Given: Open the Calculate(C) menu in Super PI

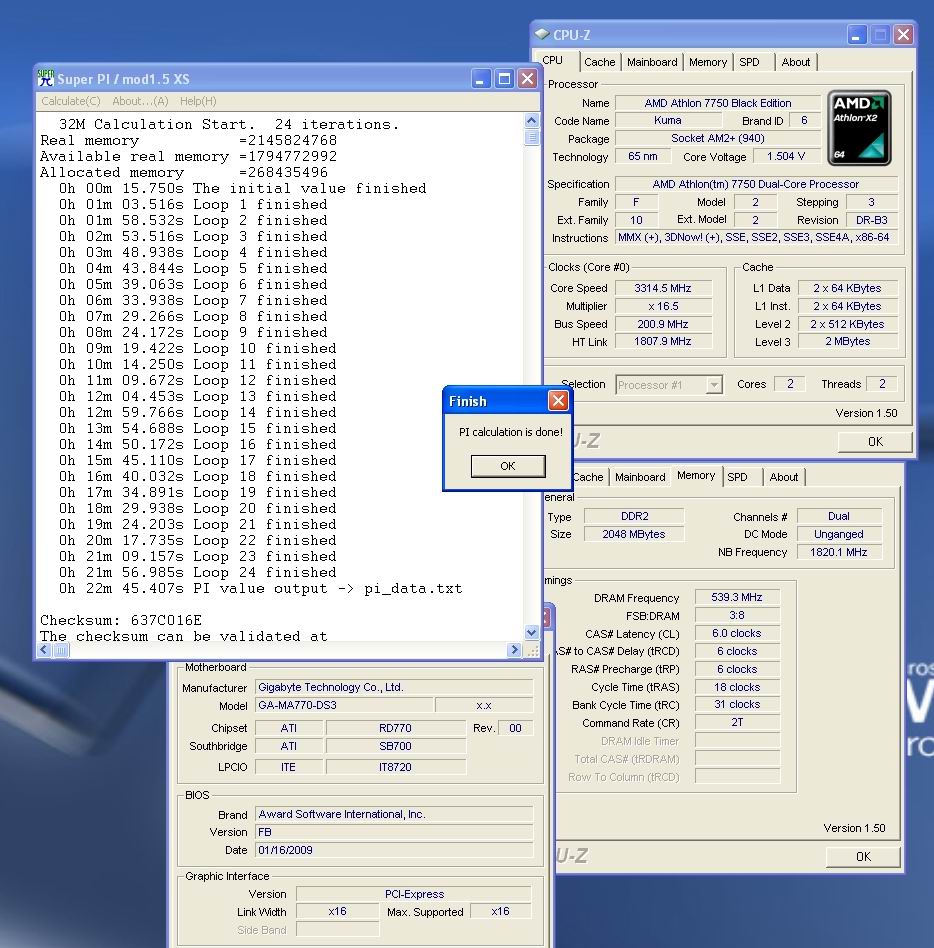Looking at the screenshot, I should pos(71,101).
